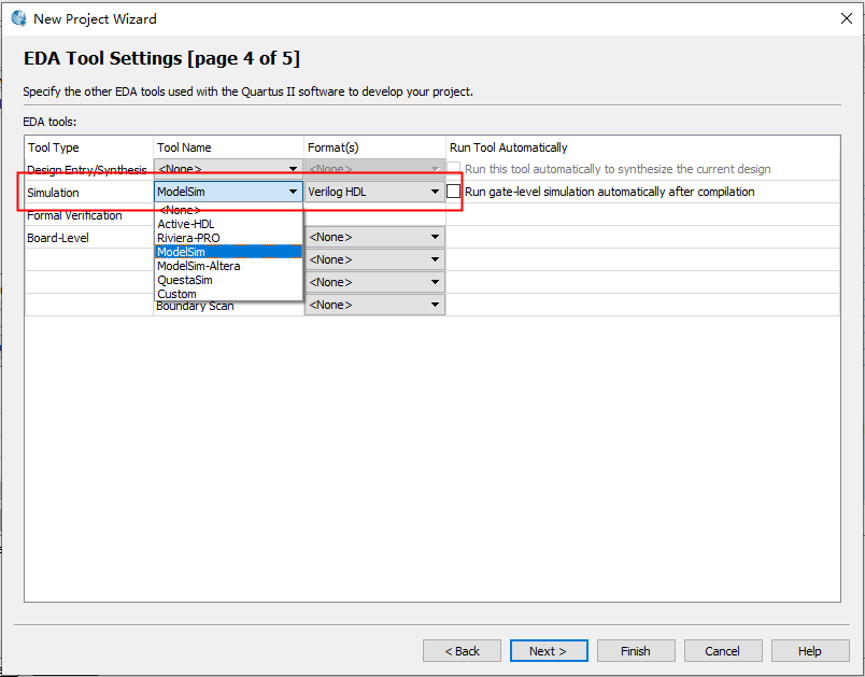Image resolution: width=865 pixels, height=677 pixels.
Task: Click Finish to complete the wizard
Action: click(x=635, y=651)
